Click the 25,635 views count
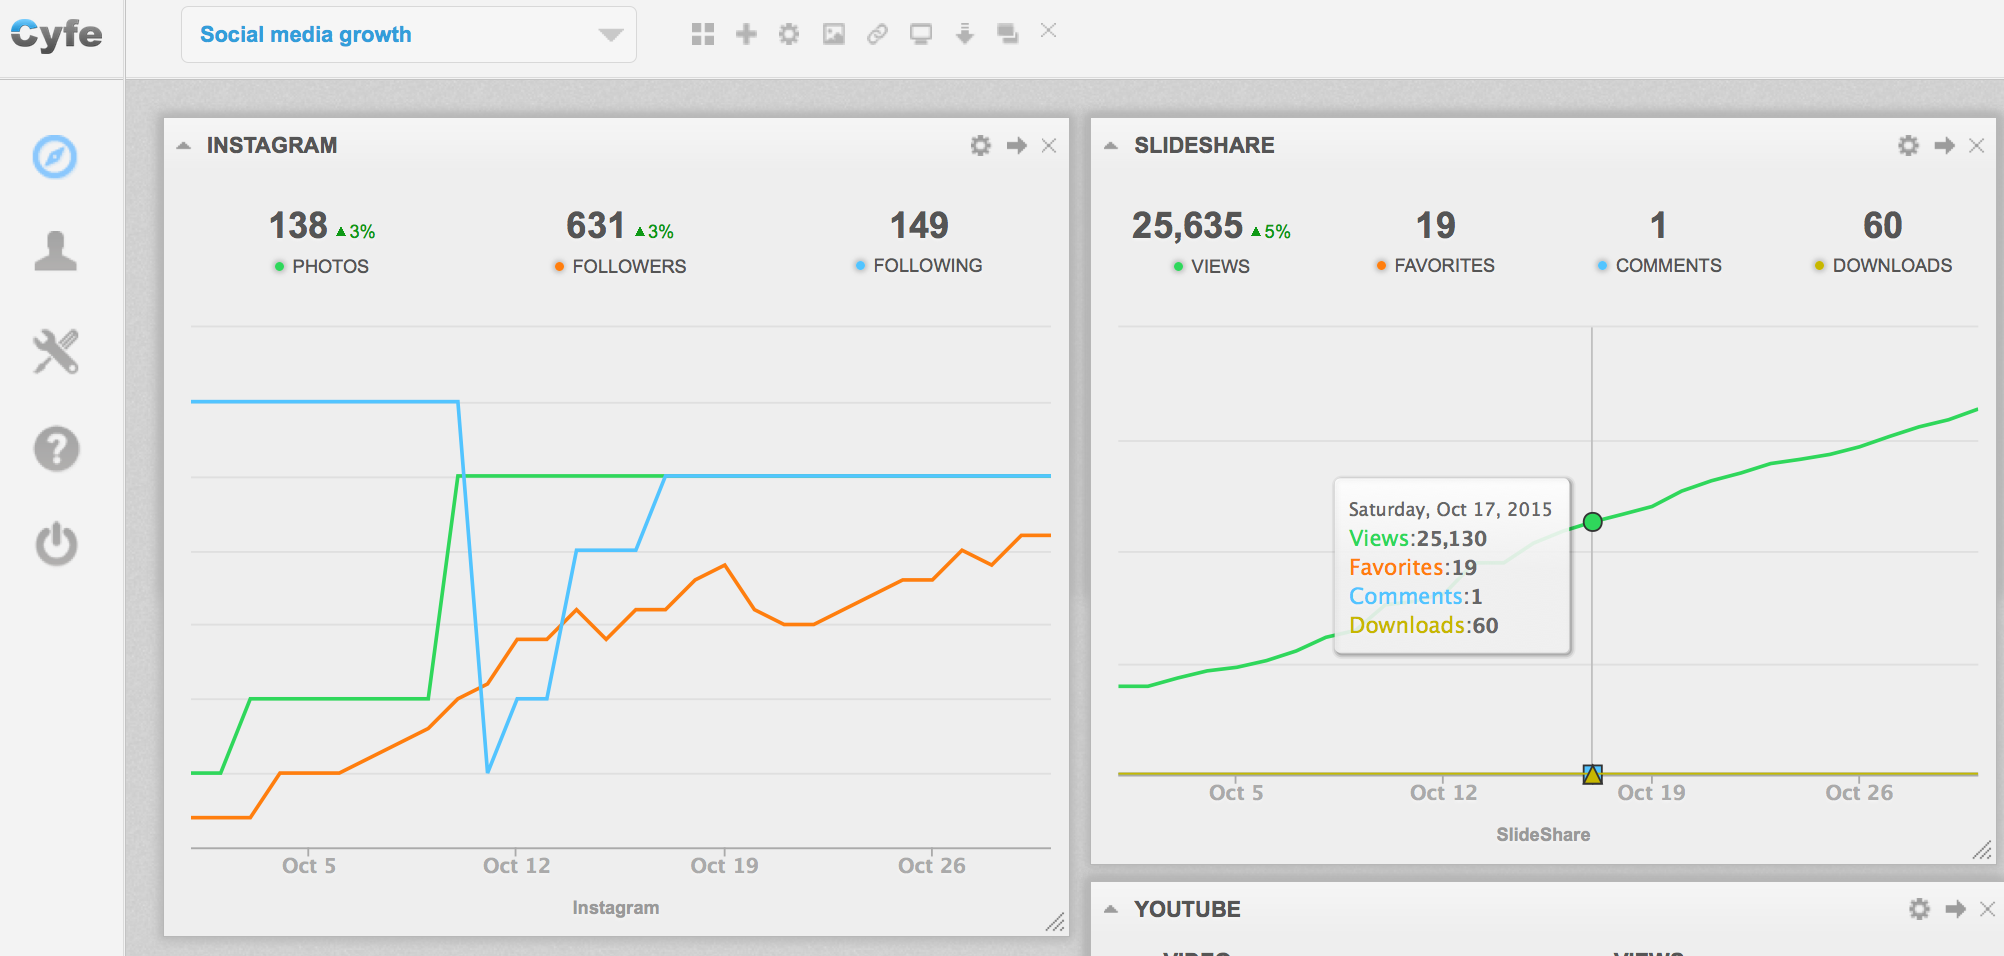This screenshot has height=956, width=2004. point(1187,226)
